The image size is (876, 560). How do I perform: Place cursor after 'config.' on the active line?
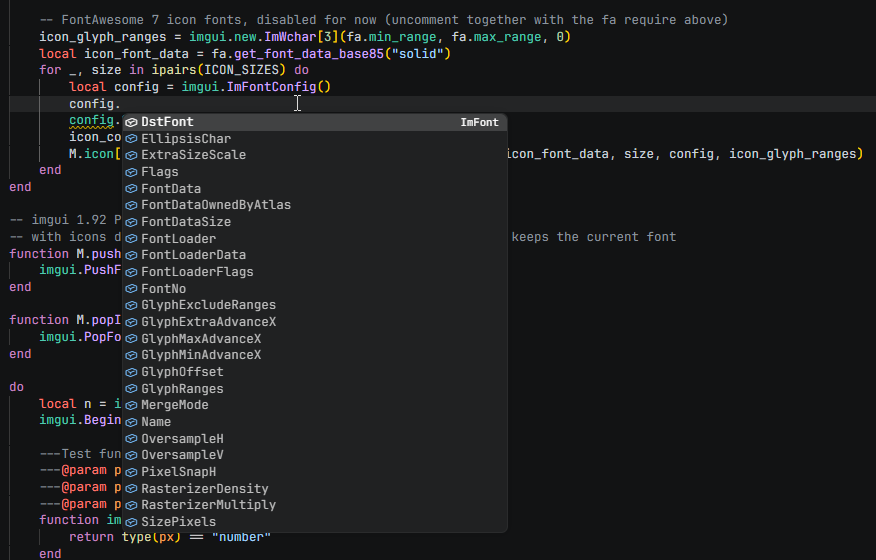[121, 104]
